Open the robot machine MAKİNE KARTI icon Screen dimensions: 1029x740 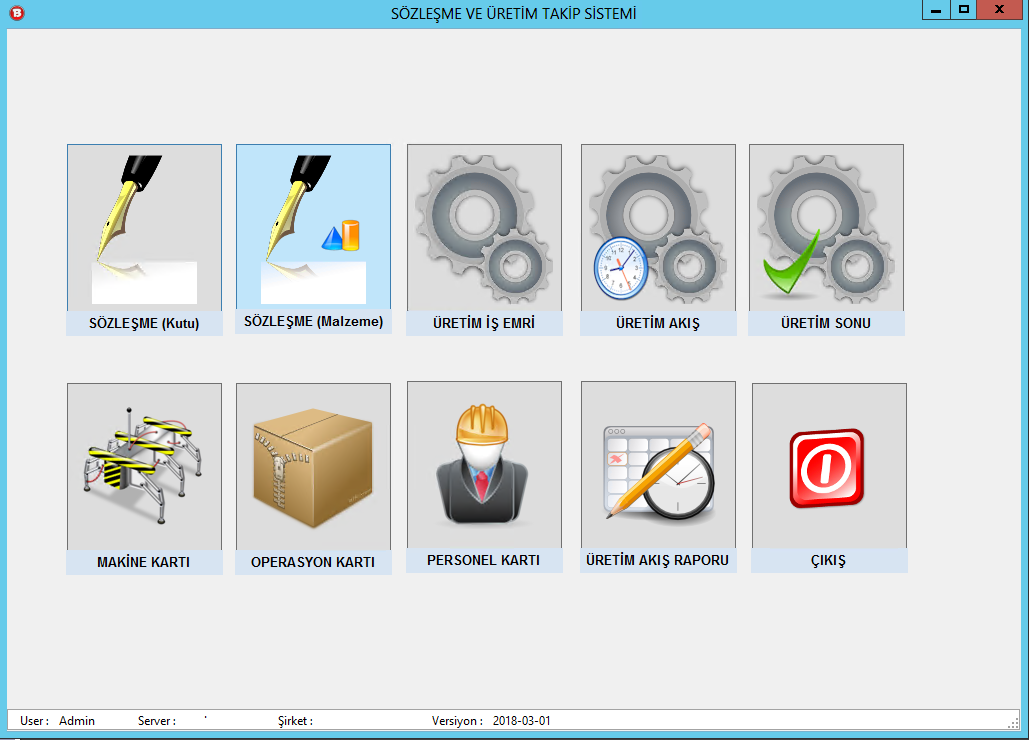(x=144, y=466)
